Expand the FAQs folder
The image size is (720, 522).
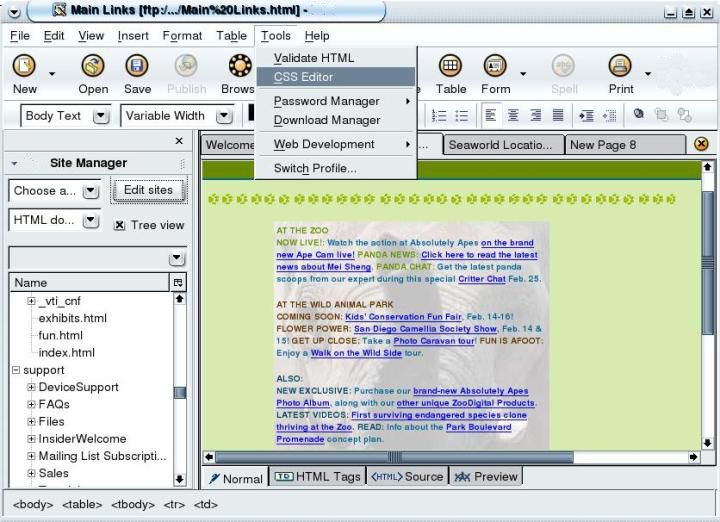[31, 404]
